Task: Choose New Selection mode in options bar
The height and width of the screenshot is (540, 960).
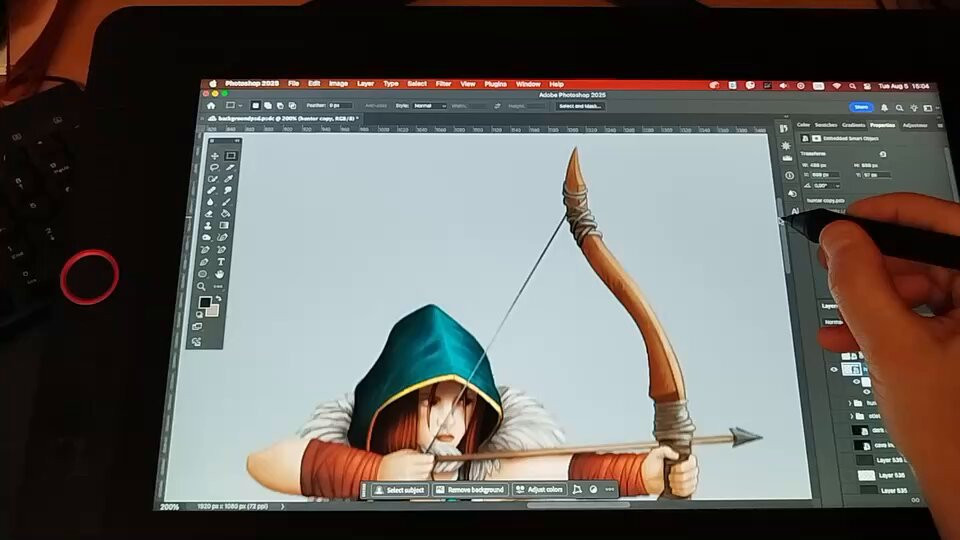Action: 255,106
